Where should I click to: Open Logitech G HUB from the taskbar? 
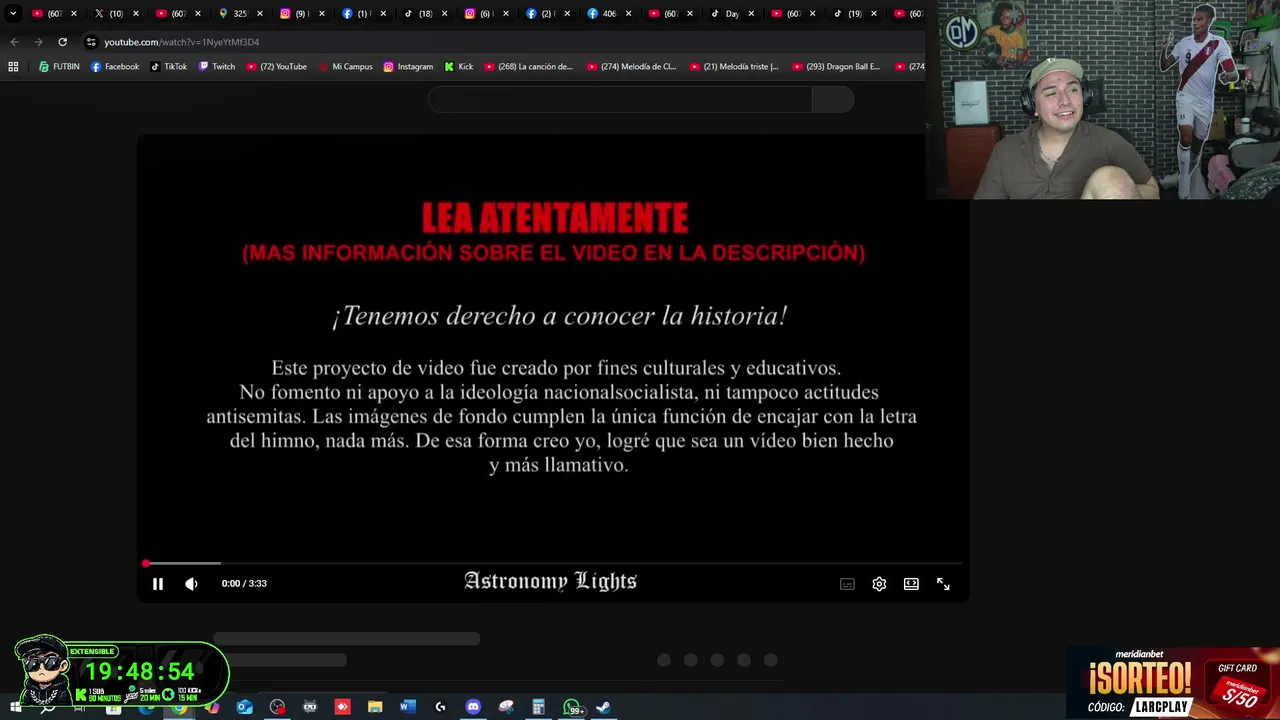440,707
